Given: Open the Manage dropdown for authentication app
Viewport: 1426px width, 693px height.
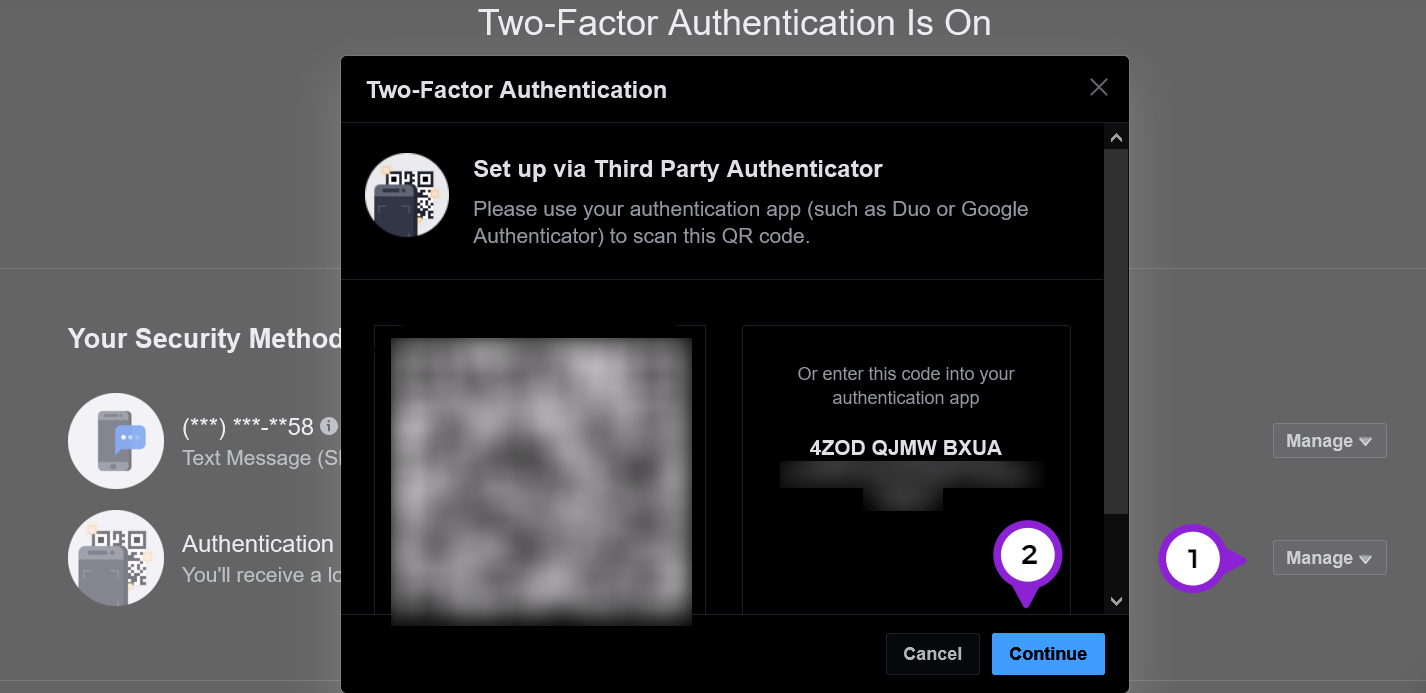Looking at the screenshot, I should click(1329, 557).
